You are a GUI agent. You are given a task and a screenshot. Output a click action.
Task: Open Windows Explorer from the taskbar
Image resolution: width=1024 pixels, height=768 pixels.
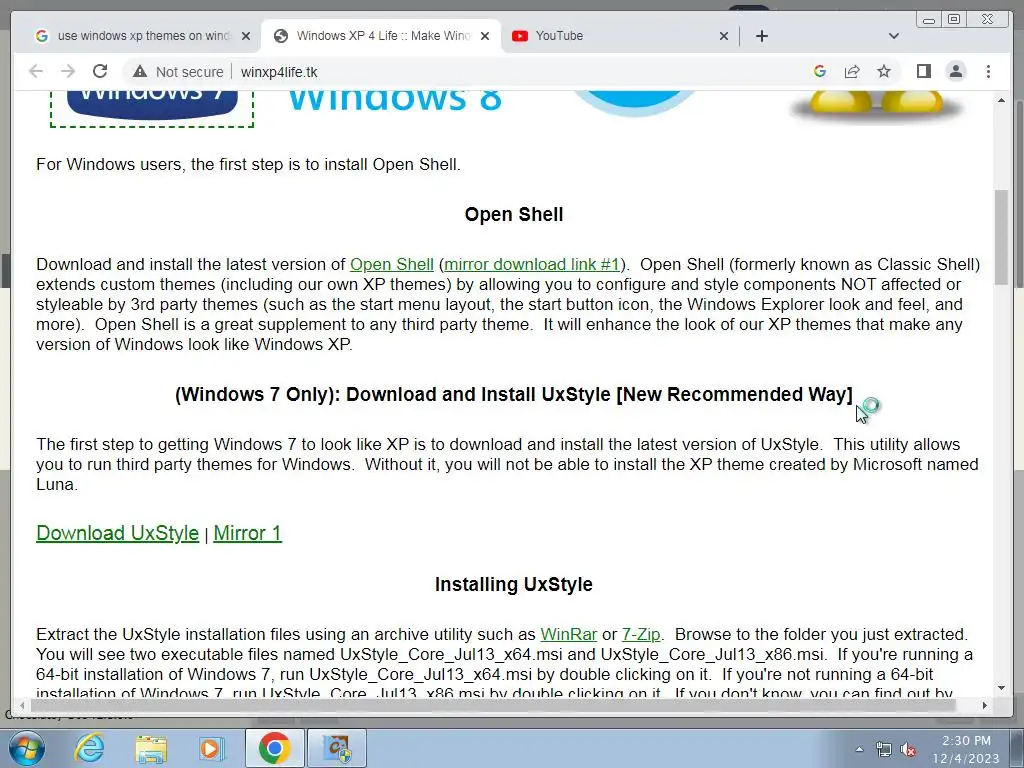click(x=151, y=748)
